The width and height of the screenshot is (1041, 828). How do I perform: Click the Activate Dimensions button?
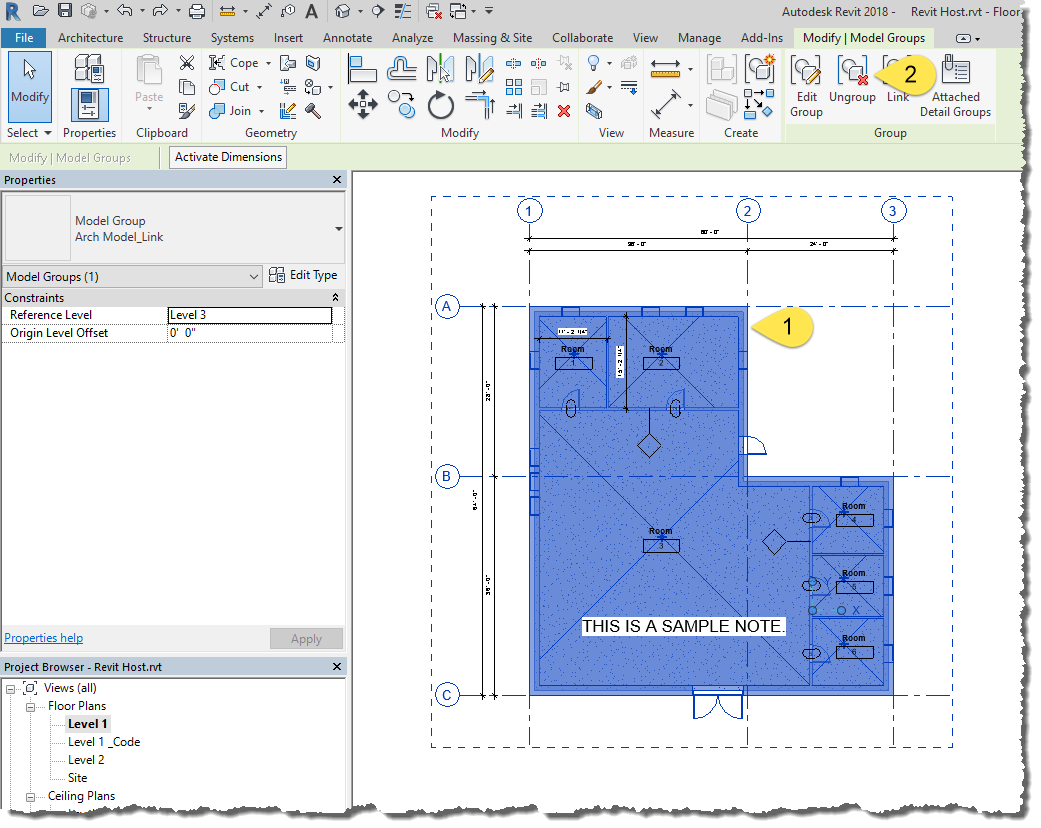tap(227, 157)
